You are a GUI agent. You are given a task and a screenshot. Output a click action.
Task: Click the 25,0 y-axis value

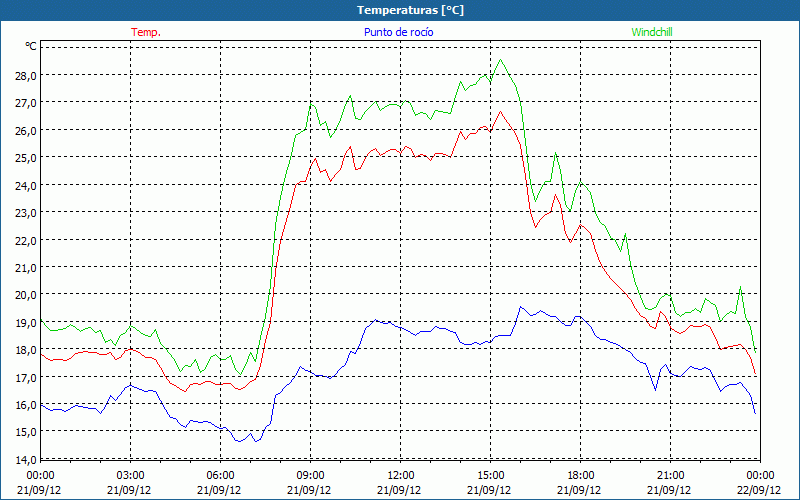(26, 158)
